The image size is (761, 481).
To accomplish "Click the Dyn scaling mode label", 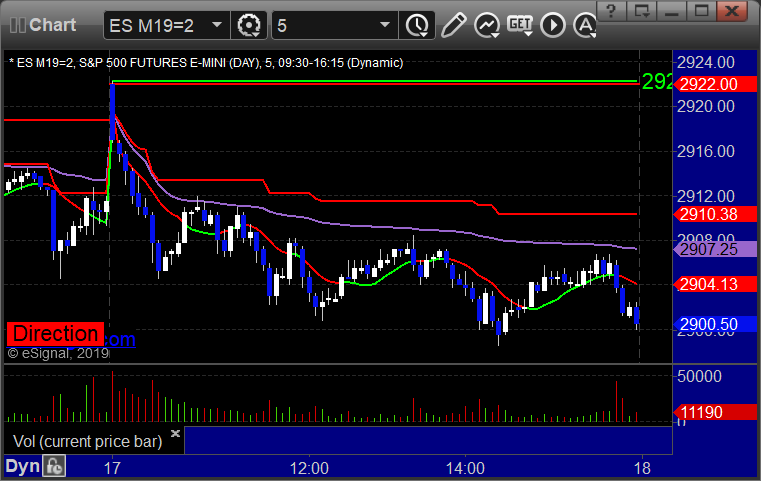I will (x=22, y=466).
